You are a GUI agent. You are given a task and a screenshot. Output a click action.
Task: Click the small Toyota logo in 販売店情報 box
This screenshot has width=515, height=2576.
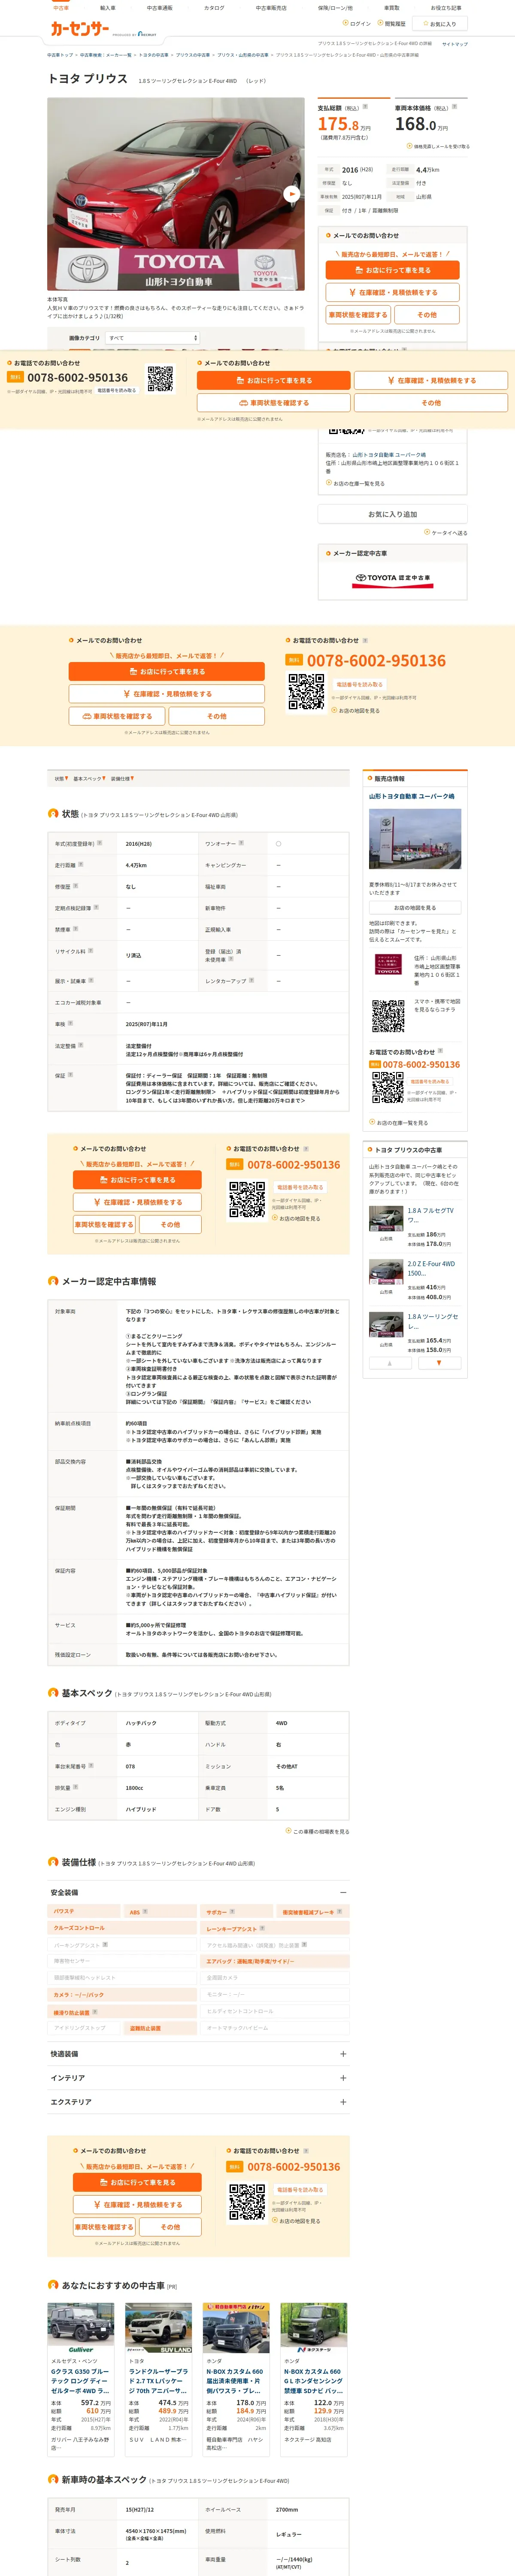click(x=388, y=964)
